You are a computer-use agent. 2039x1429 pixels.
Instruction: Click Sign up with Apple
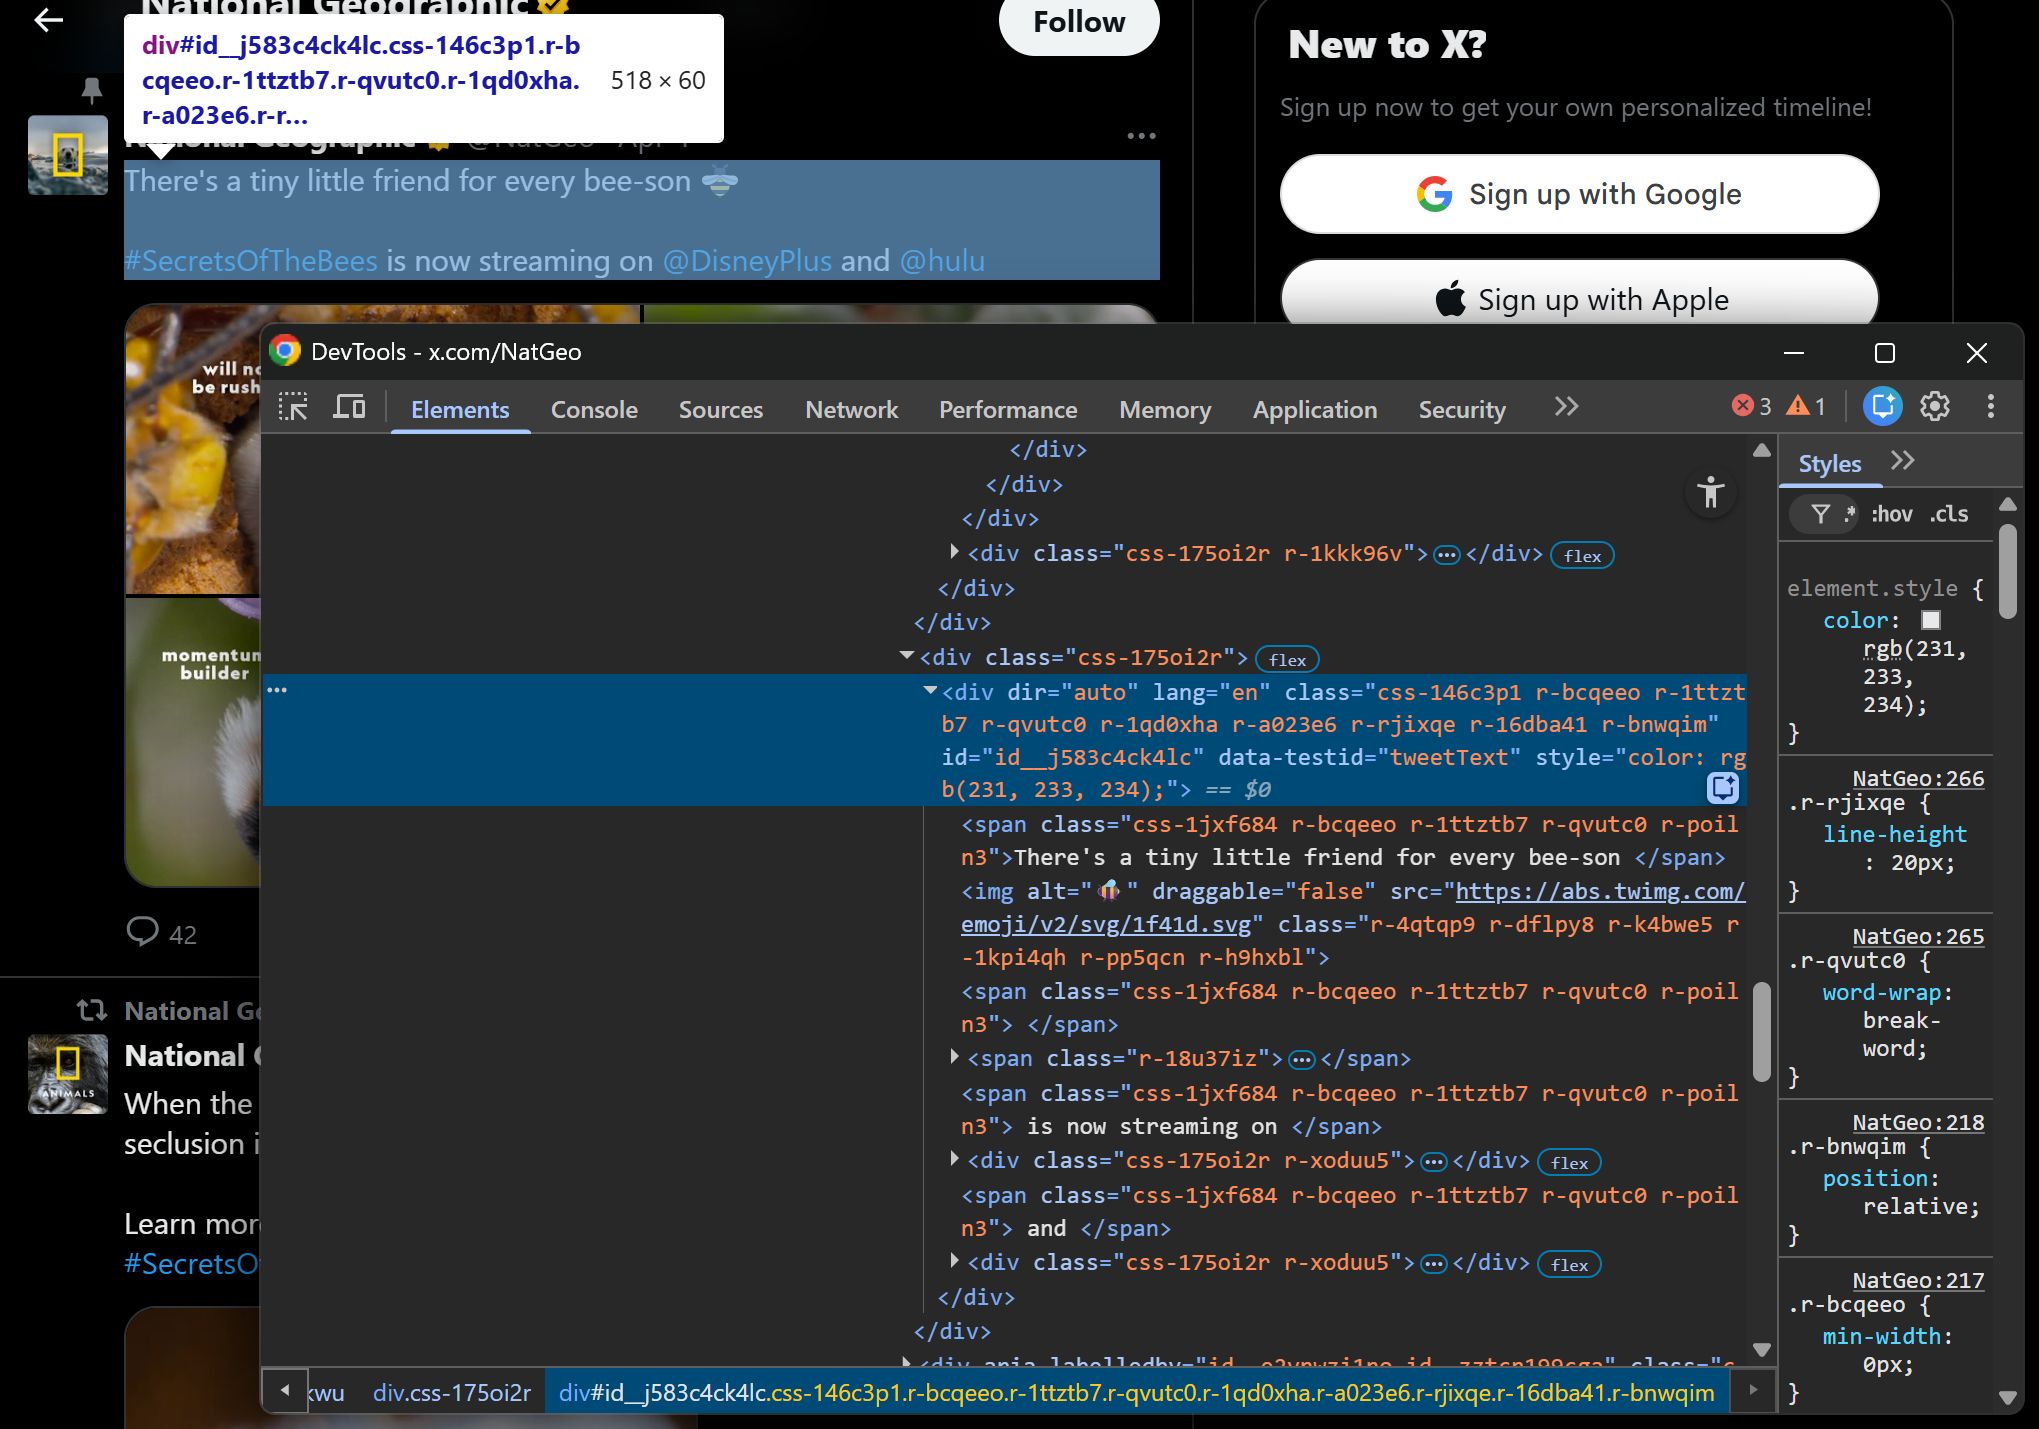[x=1579, y=294]
